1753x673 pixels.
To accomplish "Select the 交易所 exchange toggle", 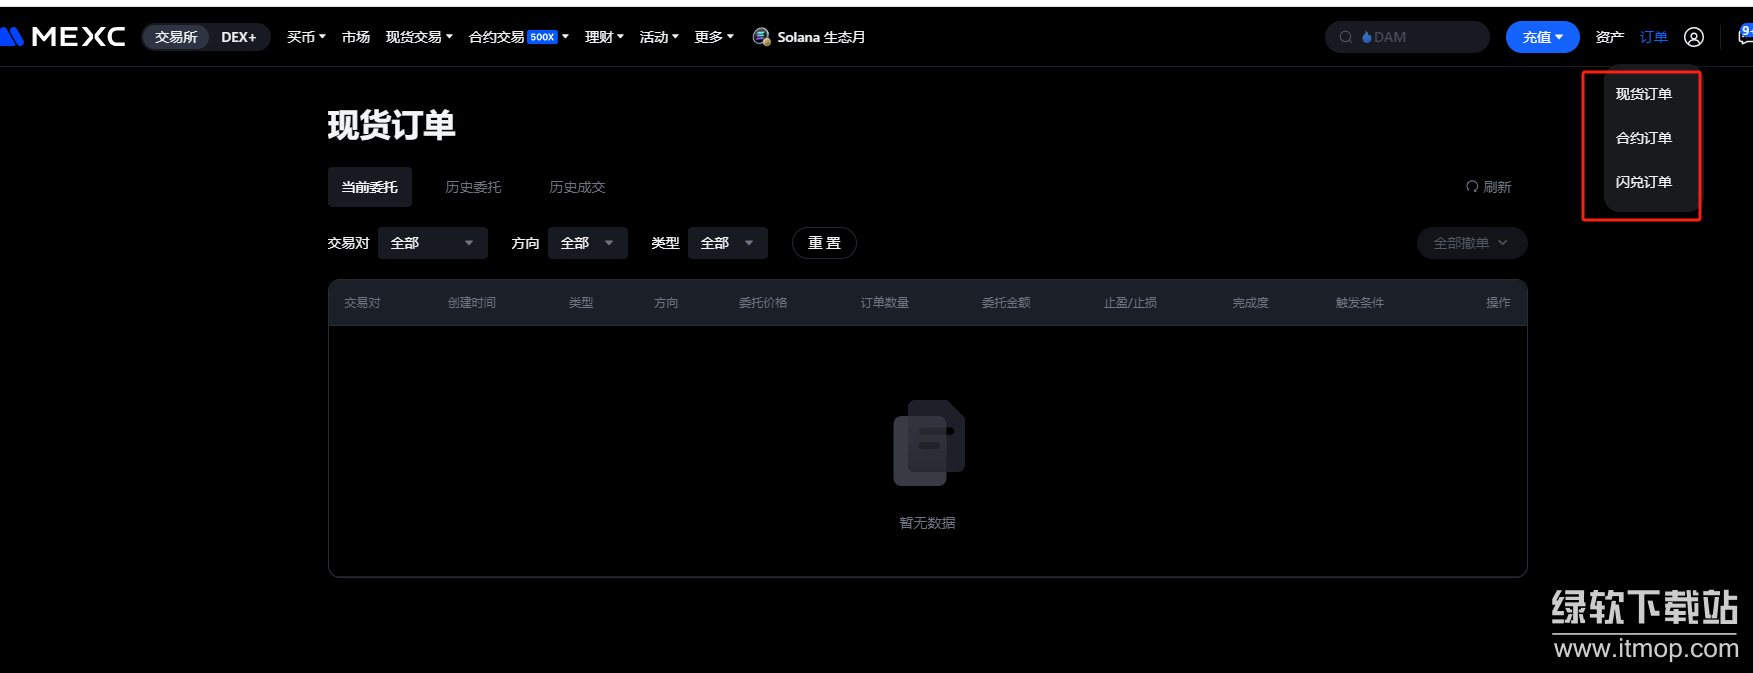I will click(176, 37).
